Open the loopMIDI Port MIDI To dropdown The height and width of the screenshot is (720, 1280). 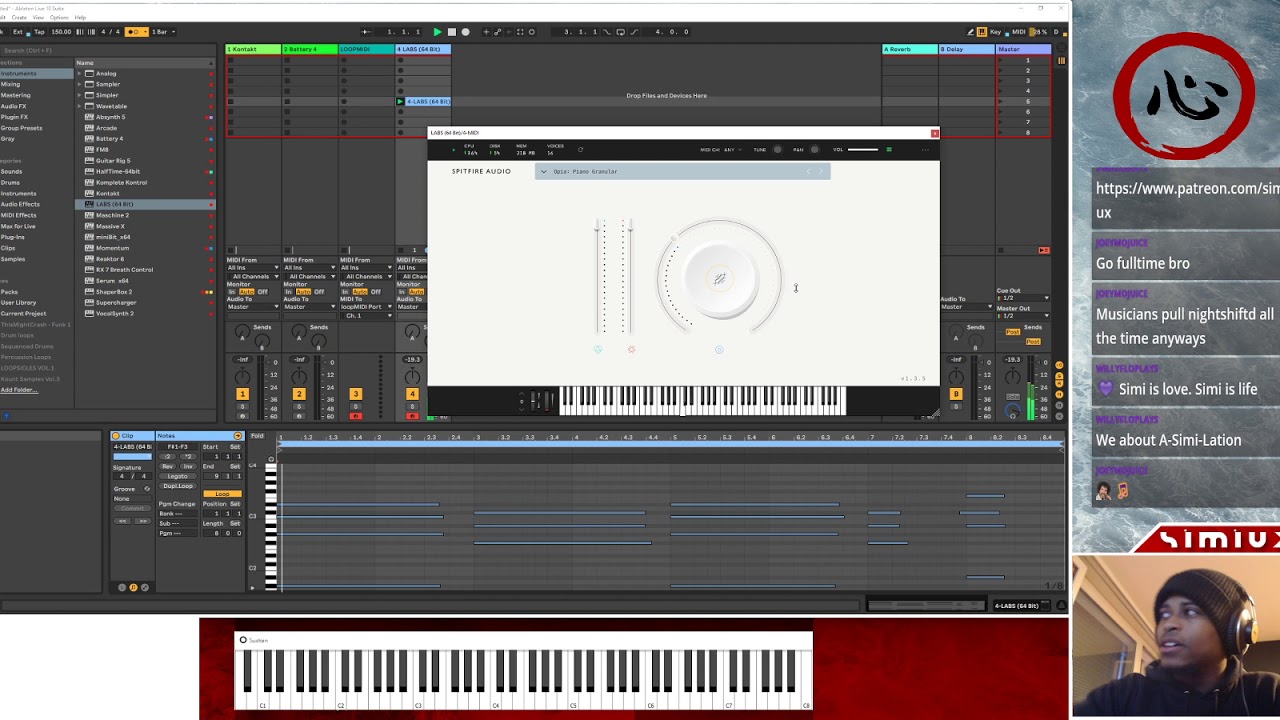coord(367,307)
